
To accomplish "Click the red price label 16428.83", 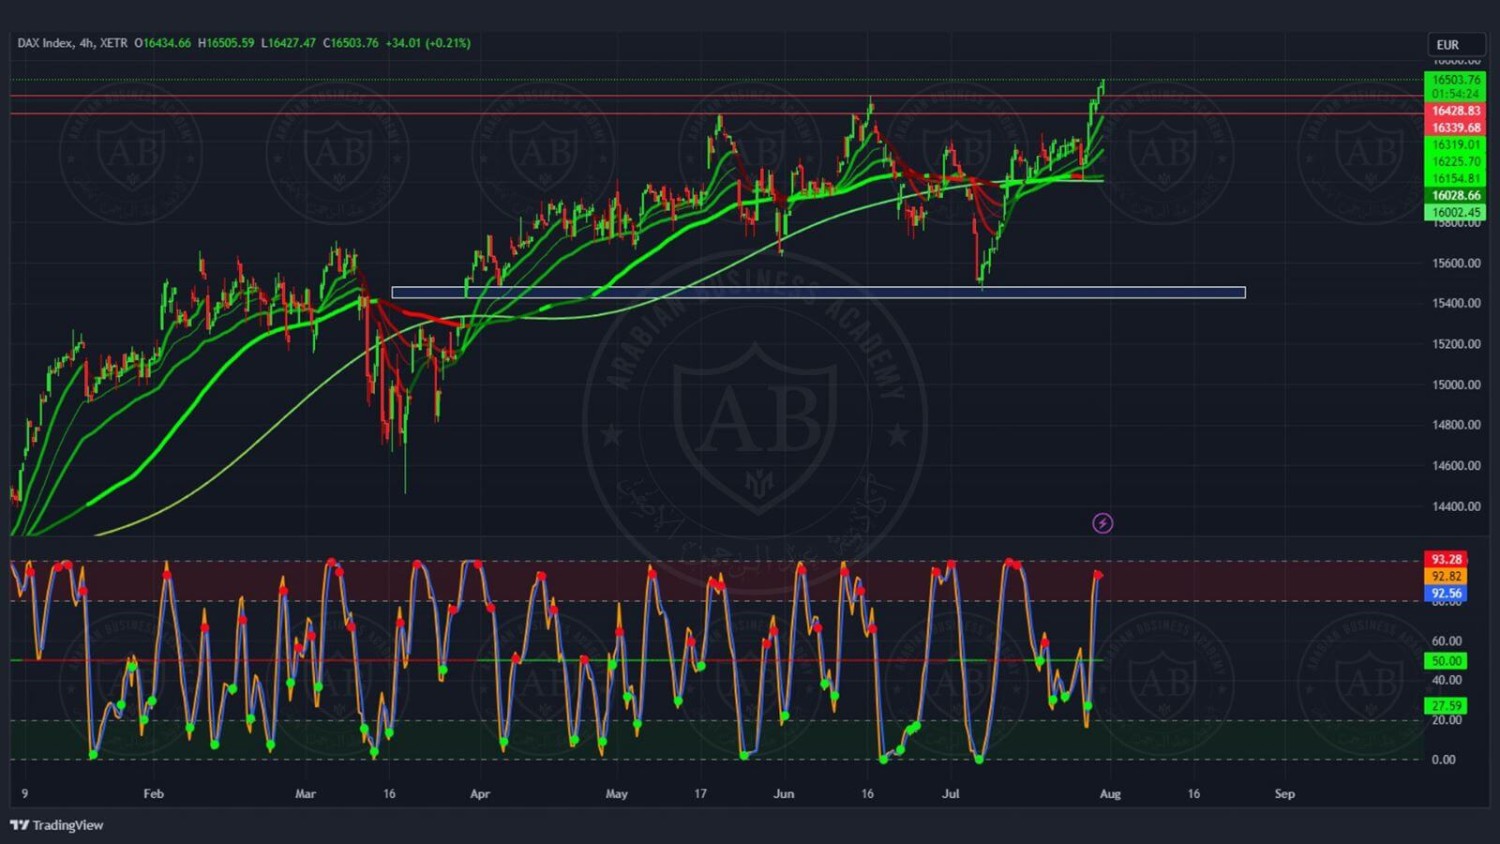I will coord(1455,111).
